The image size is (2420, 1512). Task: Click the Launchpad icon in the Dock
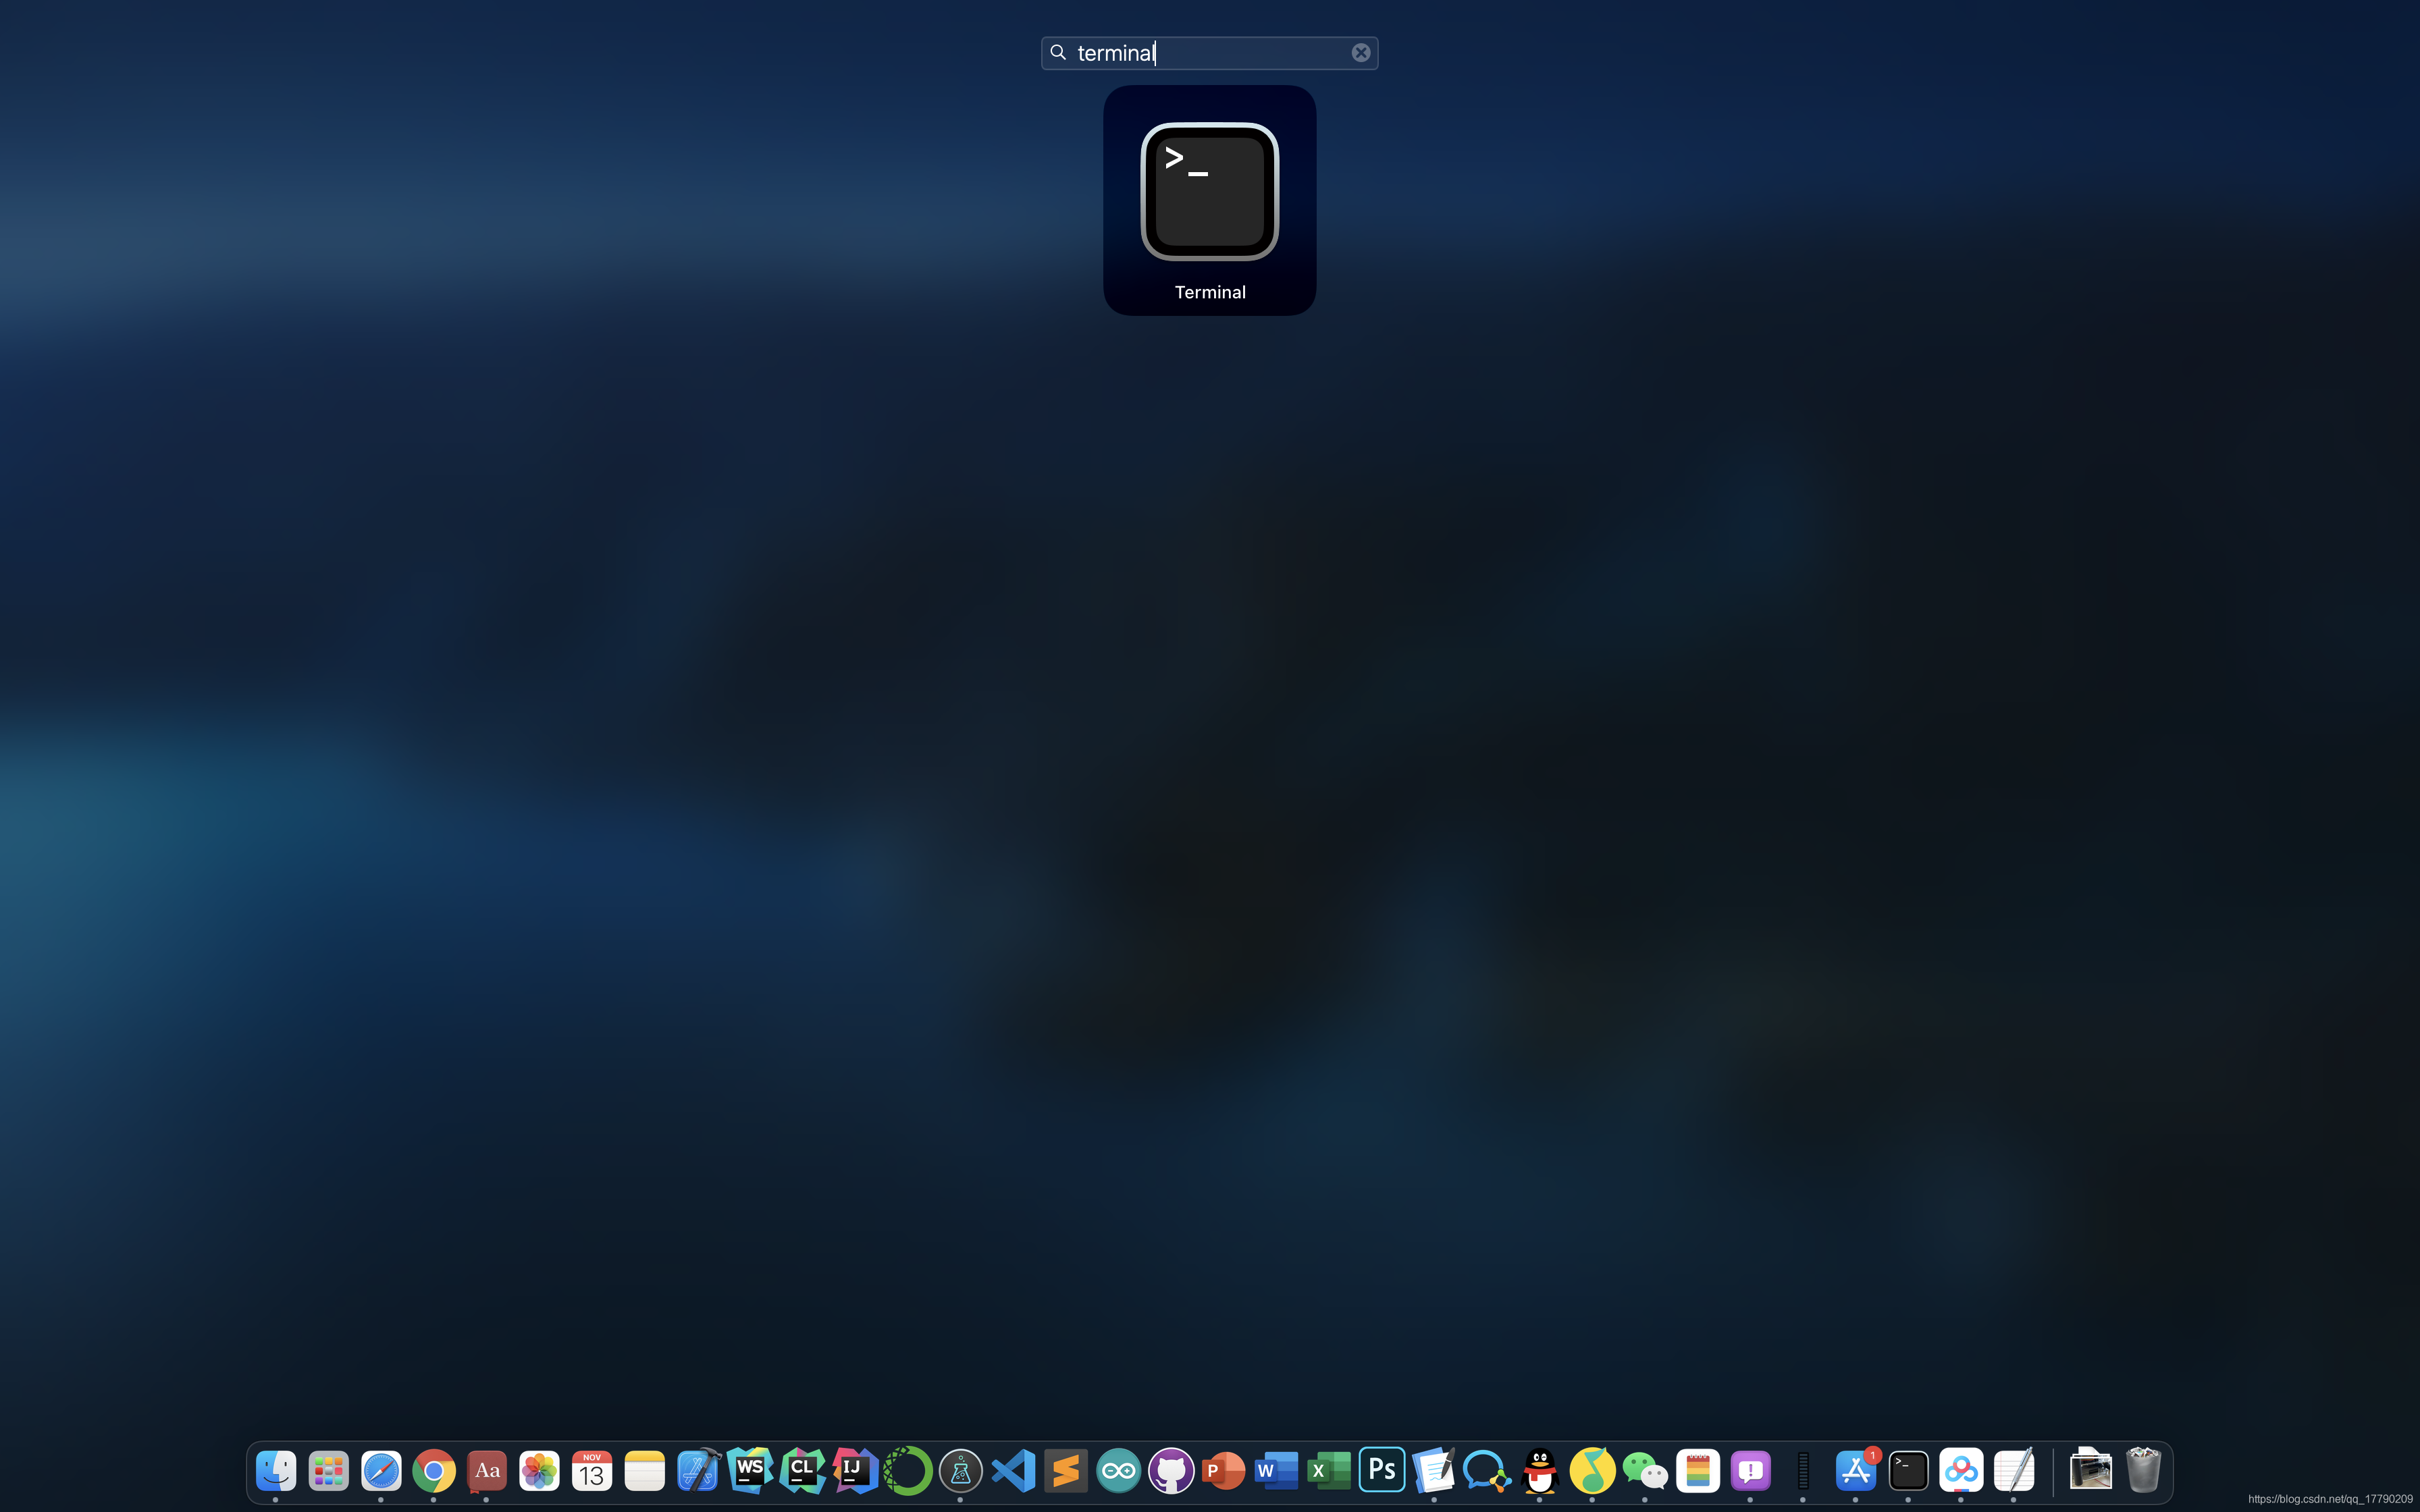coord(328,1470)
